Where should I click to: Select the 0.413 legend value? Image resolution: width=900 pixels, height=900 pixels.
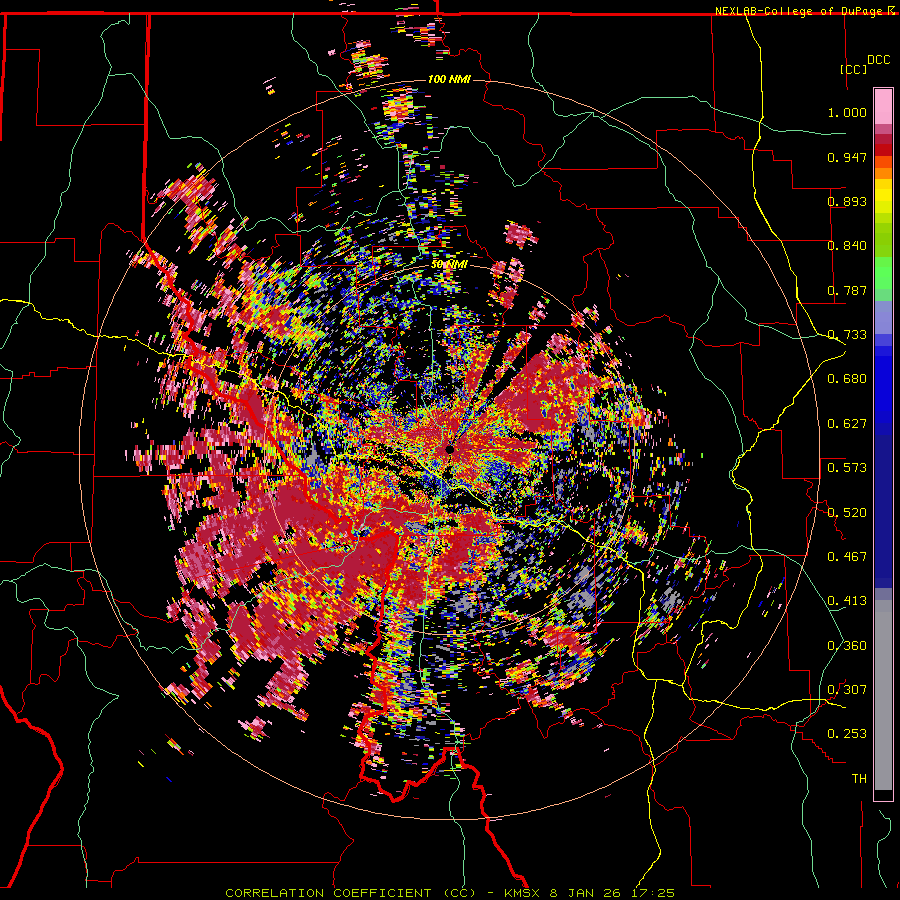point(847,601)
